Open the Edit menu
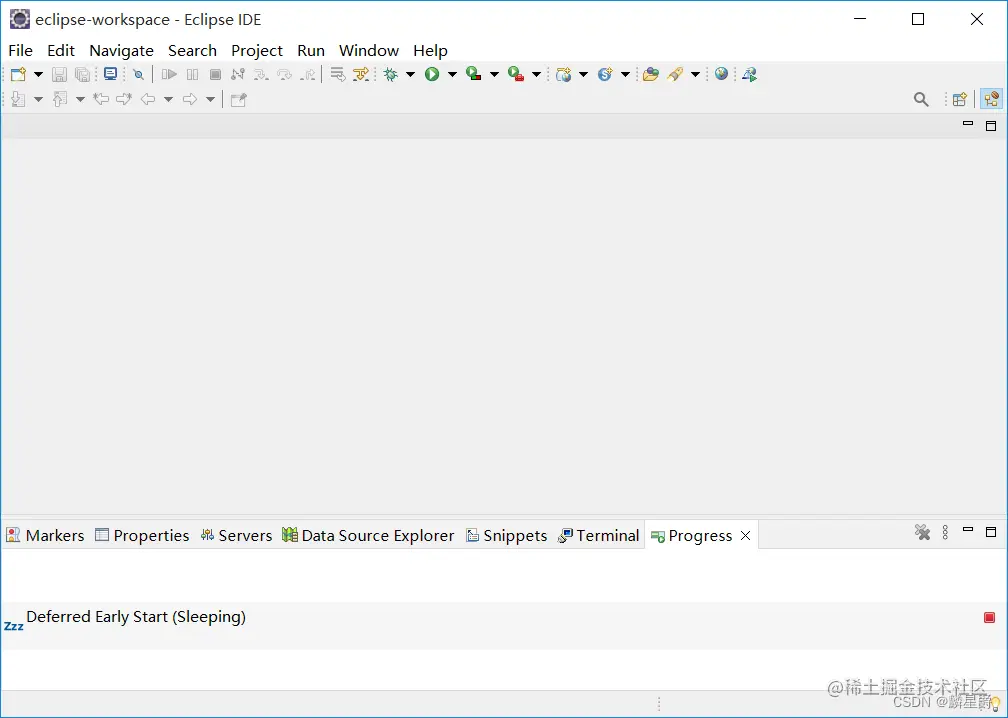 [61, 50]
